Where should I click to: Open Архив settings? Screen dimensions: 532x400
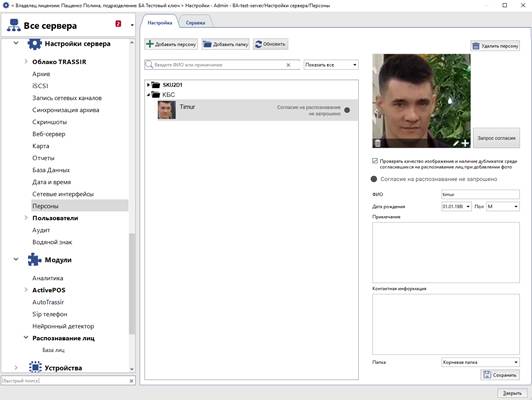[x=41, y=74]
